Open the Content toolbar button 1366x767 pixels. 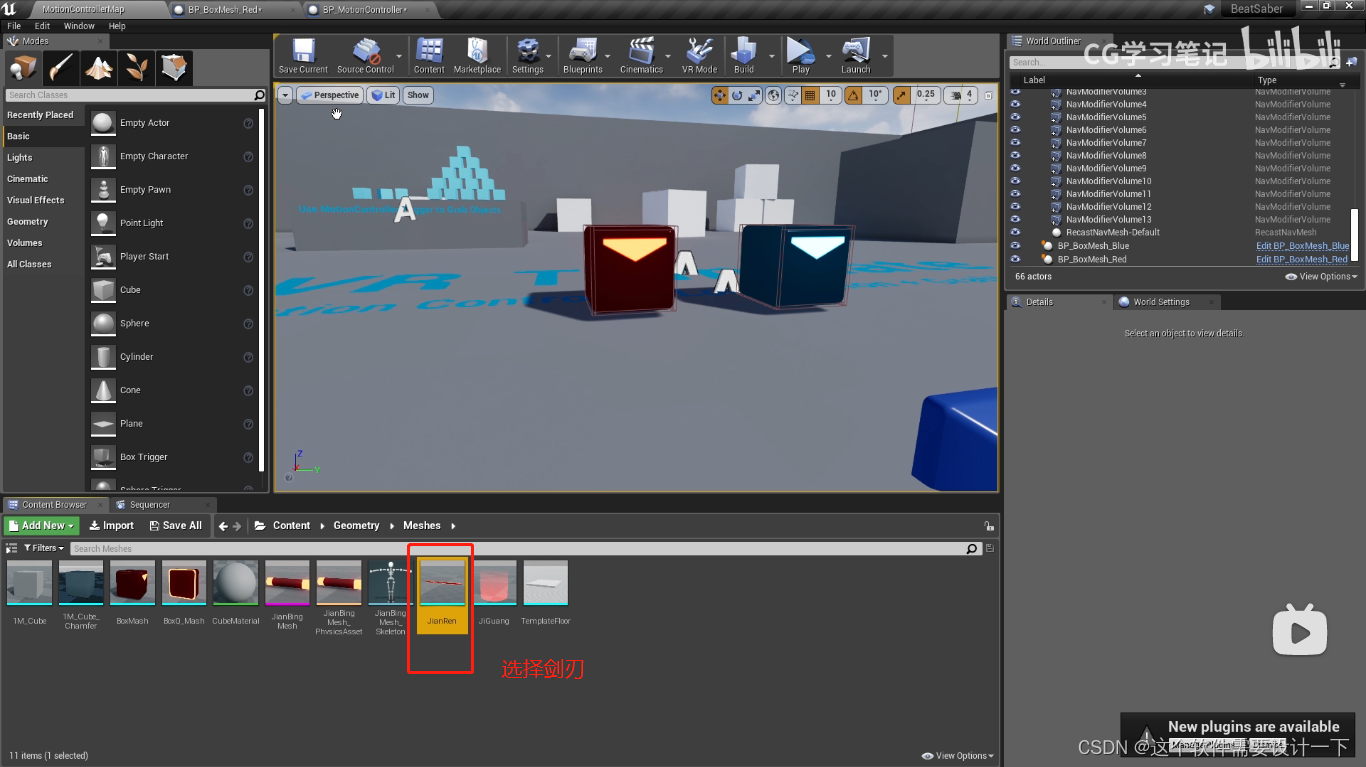(x=429, y=56)
